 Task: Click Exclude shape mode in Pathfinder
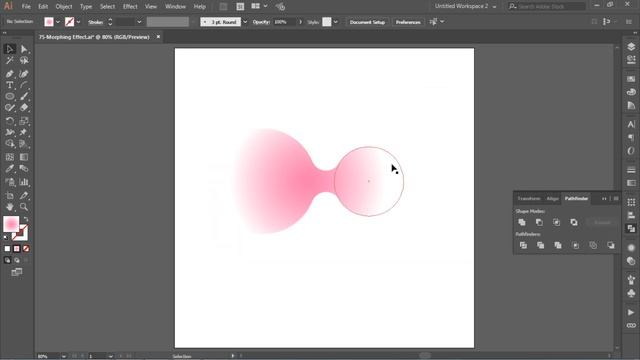(574, 222)
